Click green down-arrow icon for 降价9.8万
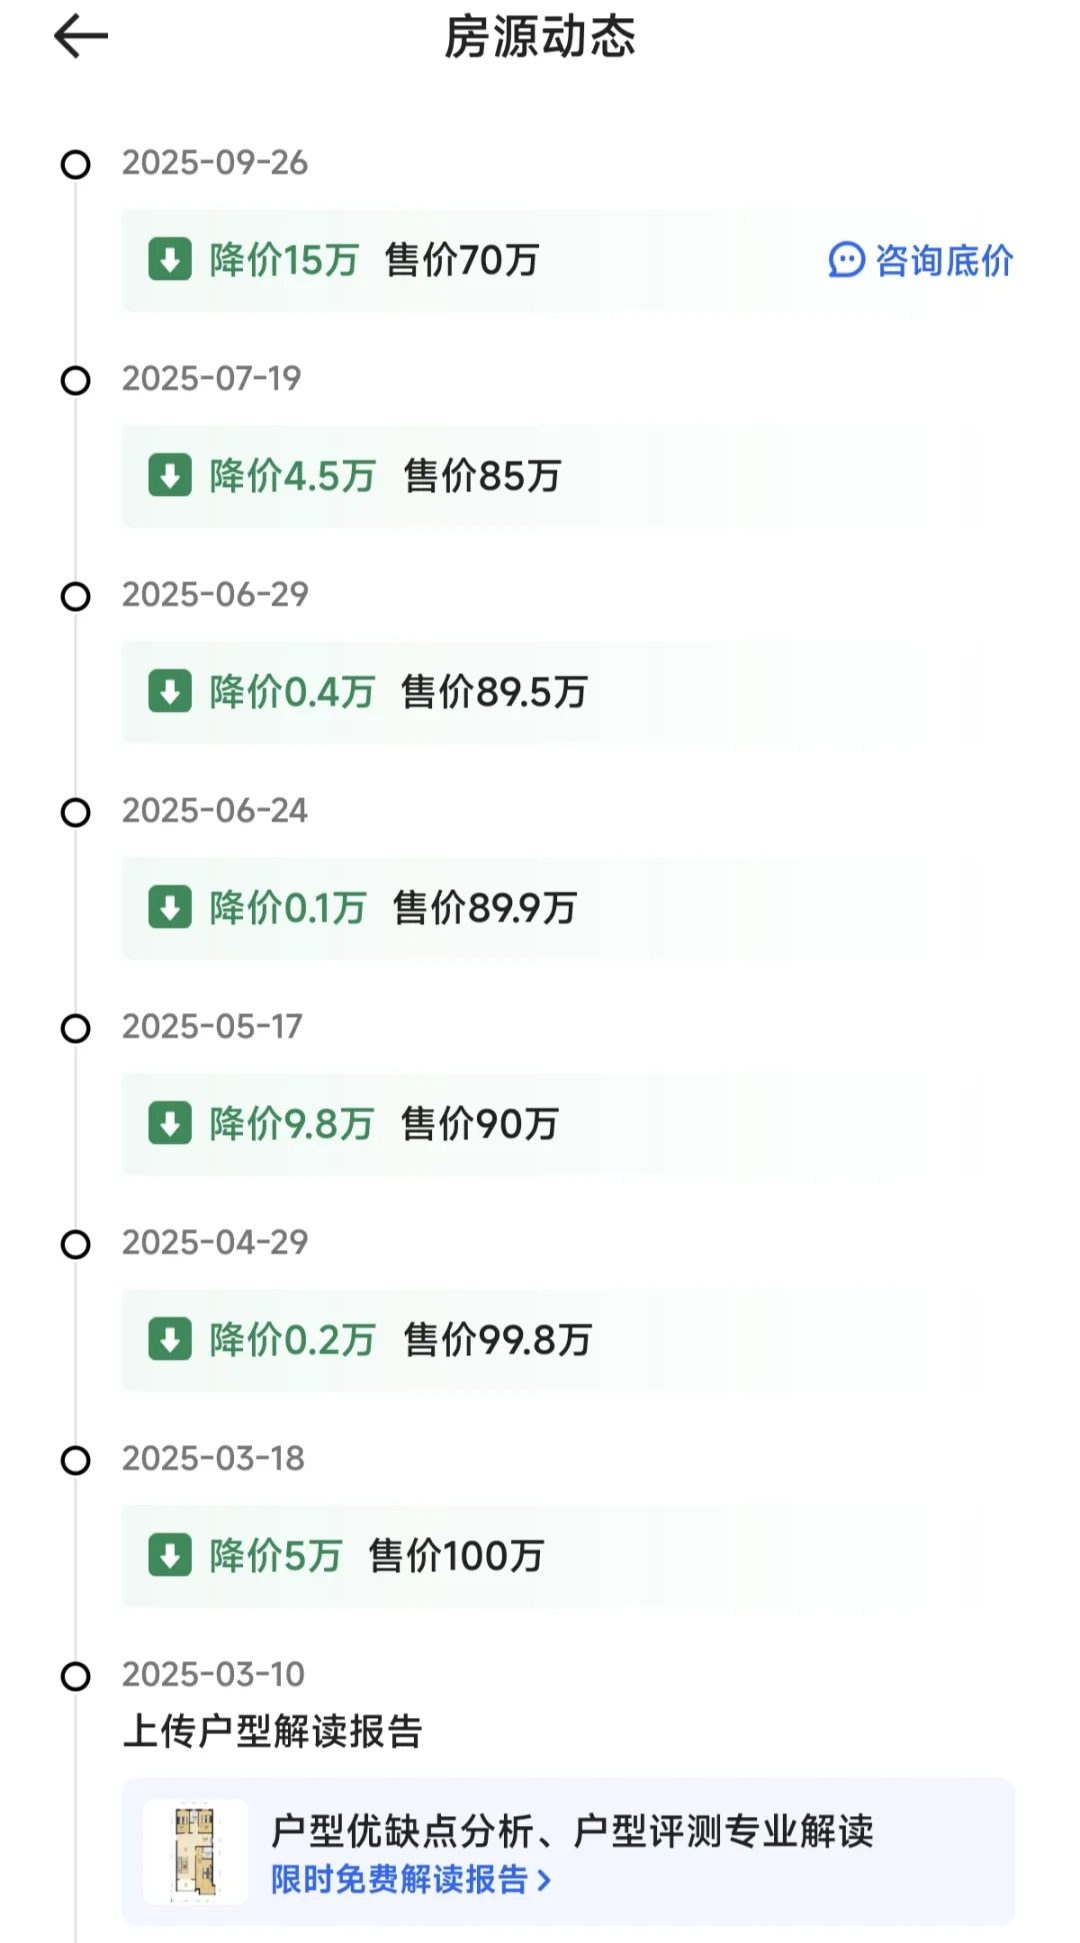The width and height of the screenshot is (1080, 1943). coord(170,1124)
